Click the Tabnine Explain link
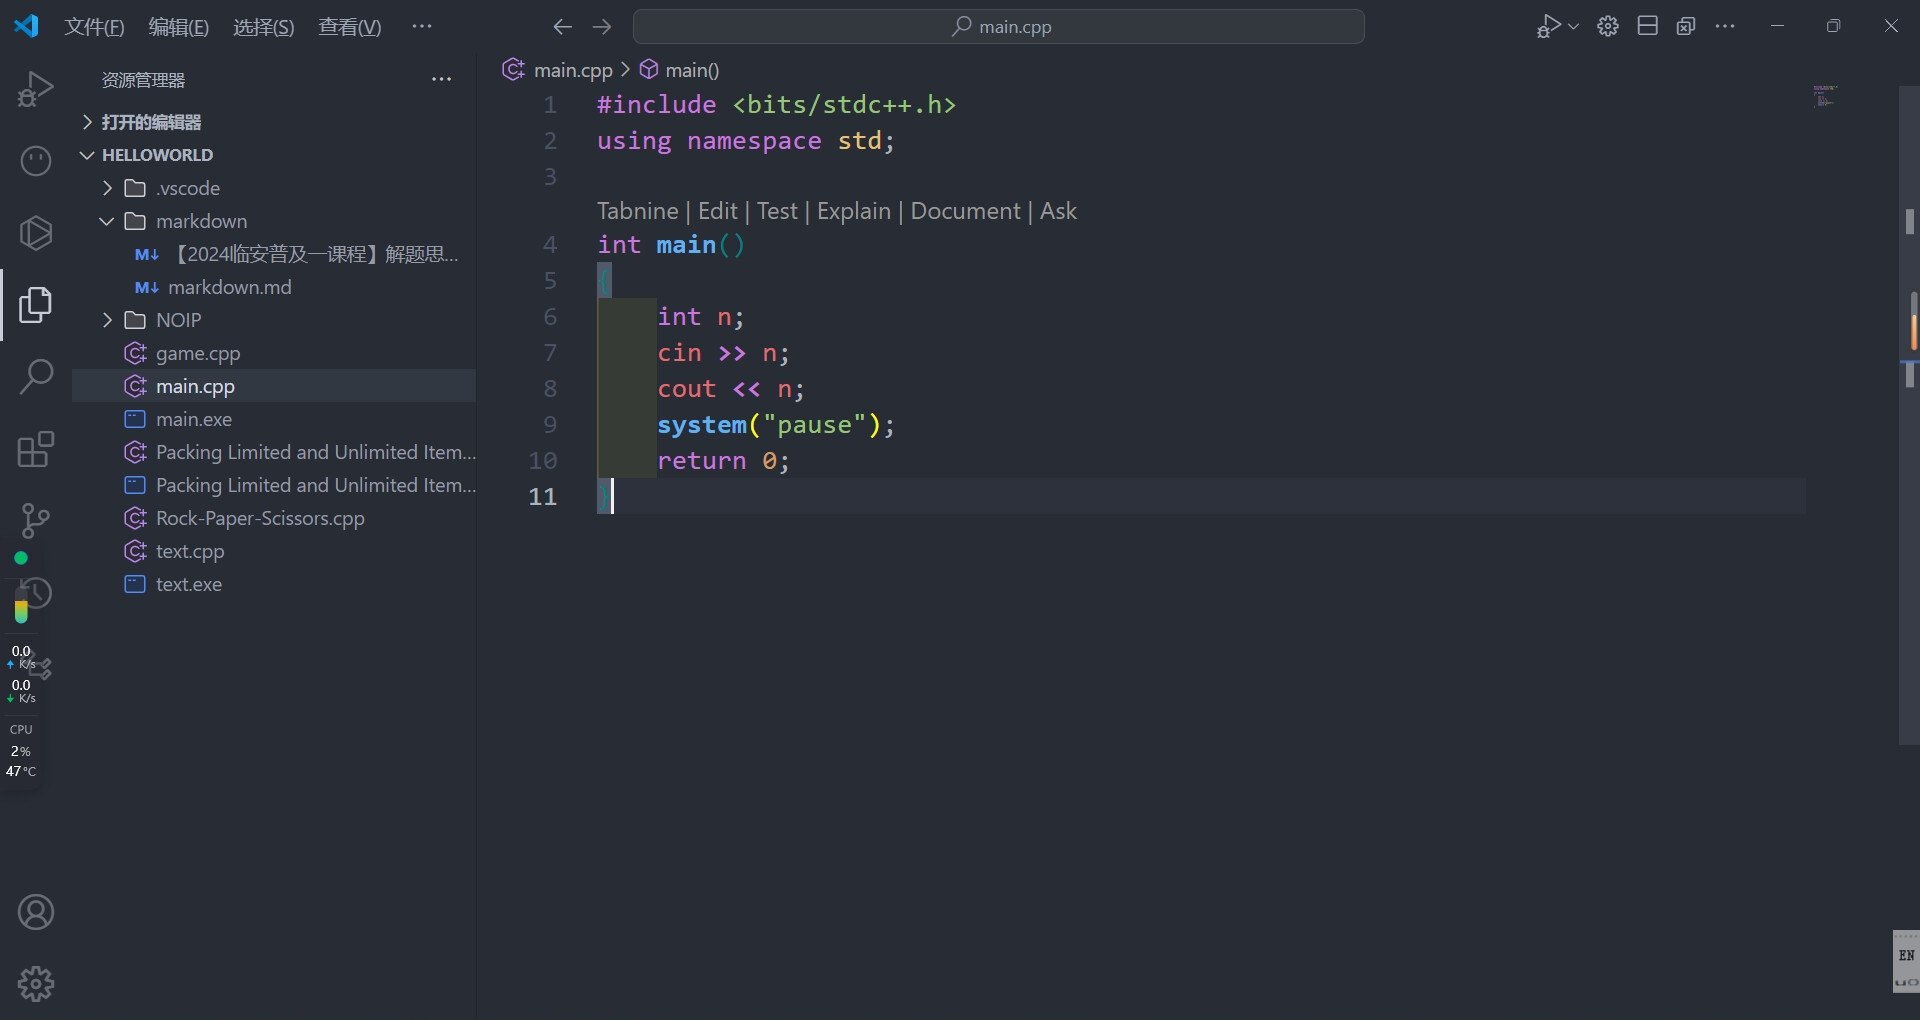 (x=853, y=211)
